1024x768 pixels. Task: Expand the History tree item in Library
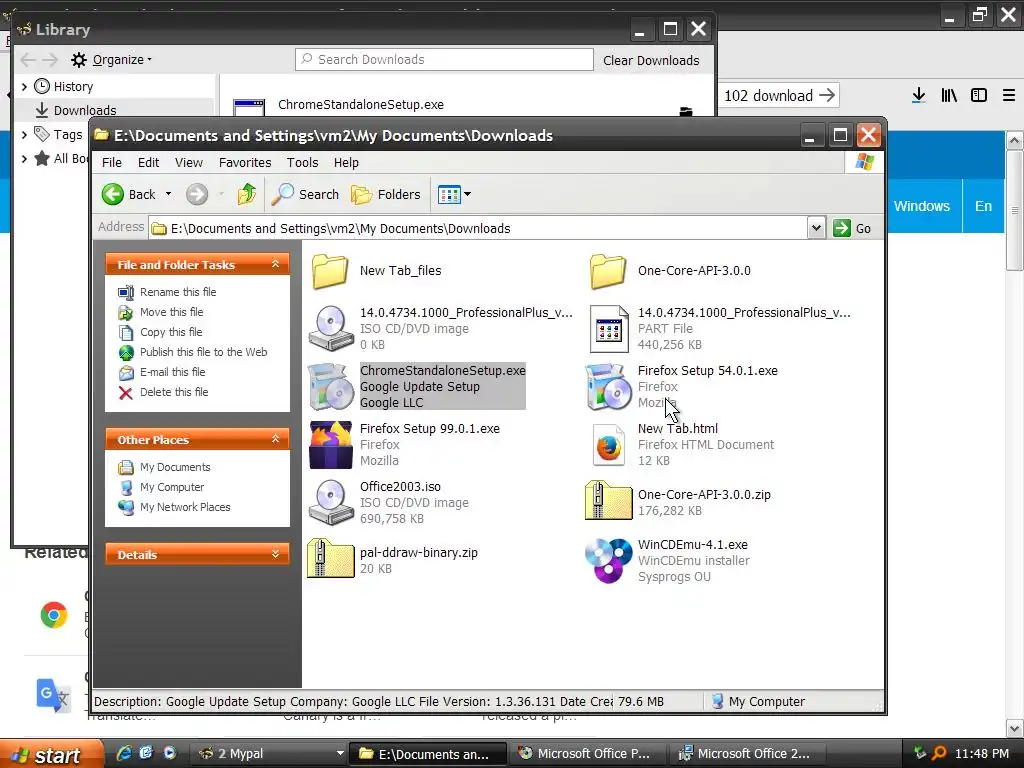(24, 86)
